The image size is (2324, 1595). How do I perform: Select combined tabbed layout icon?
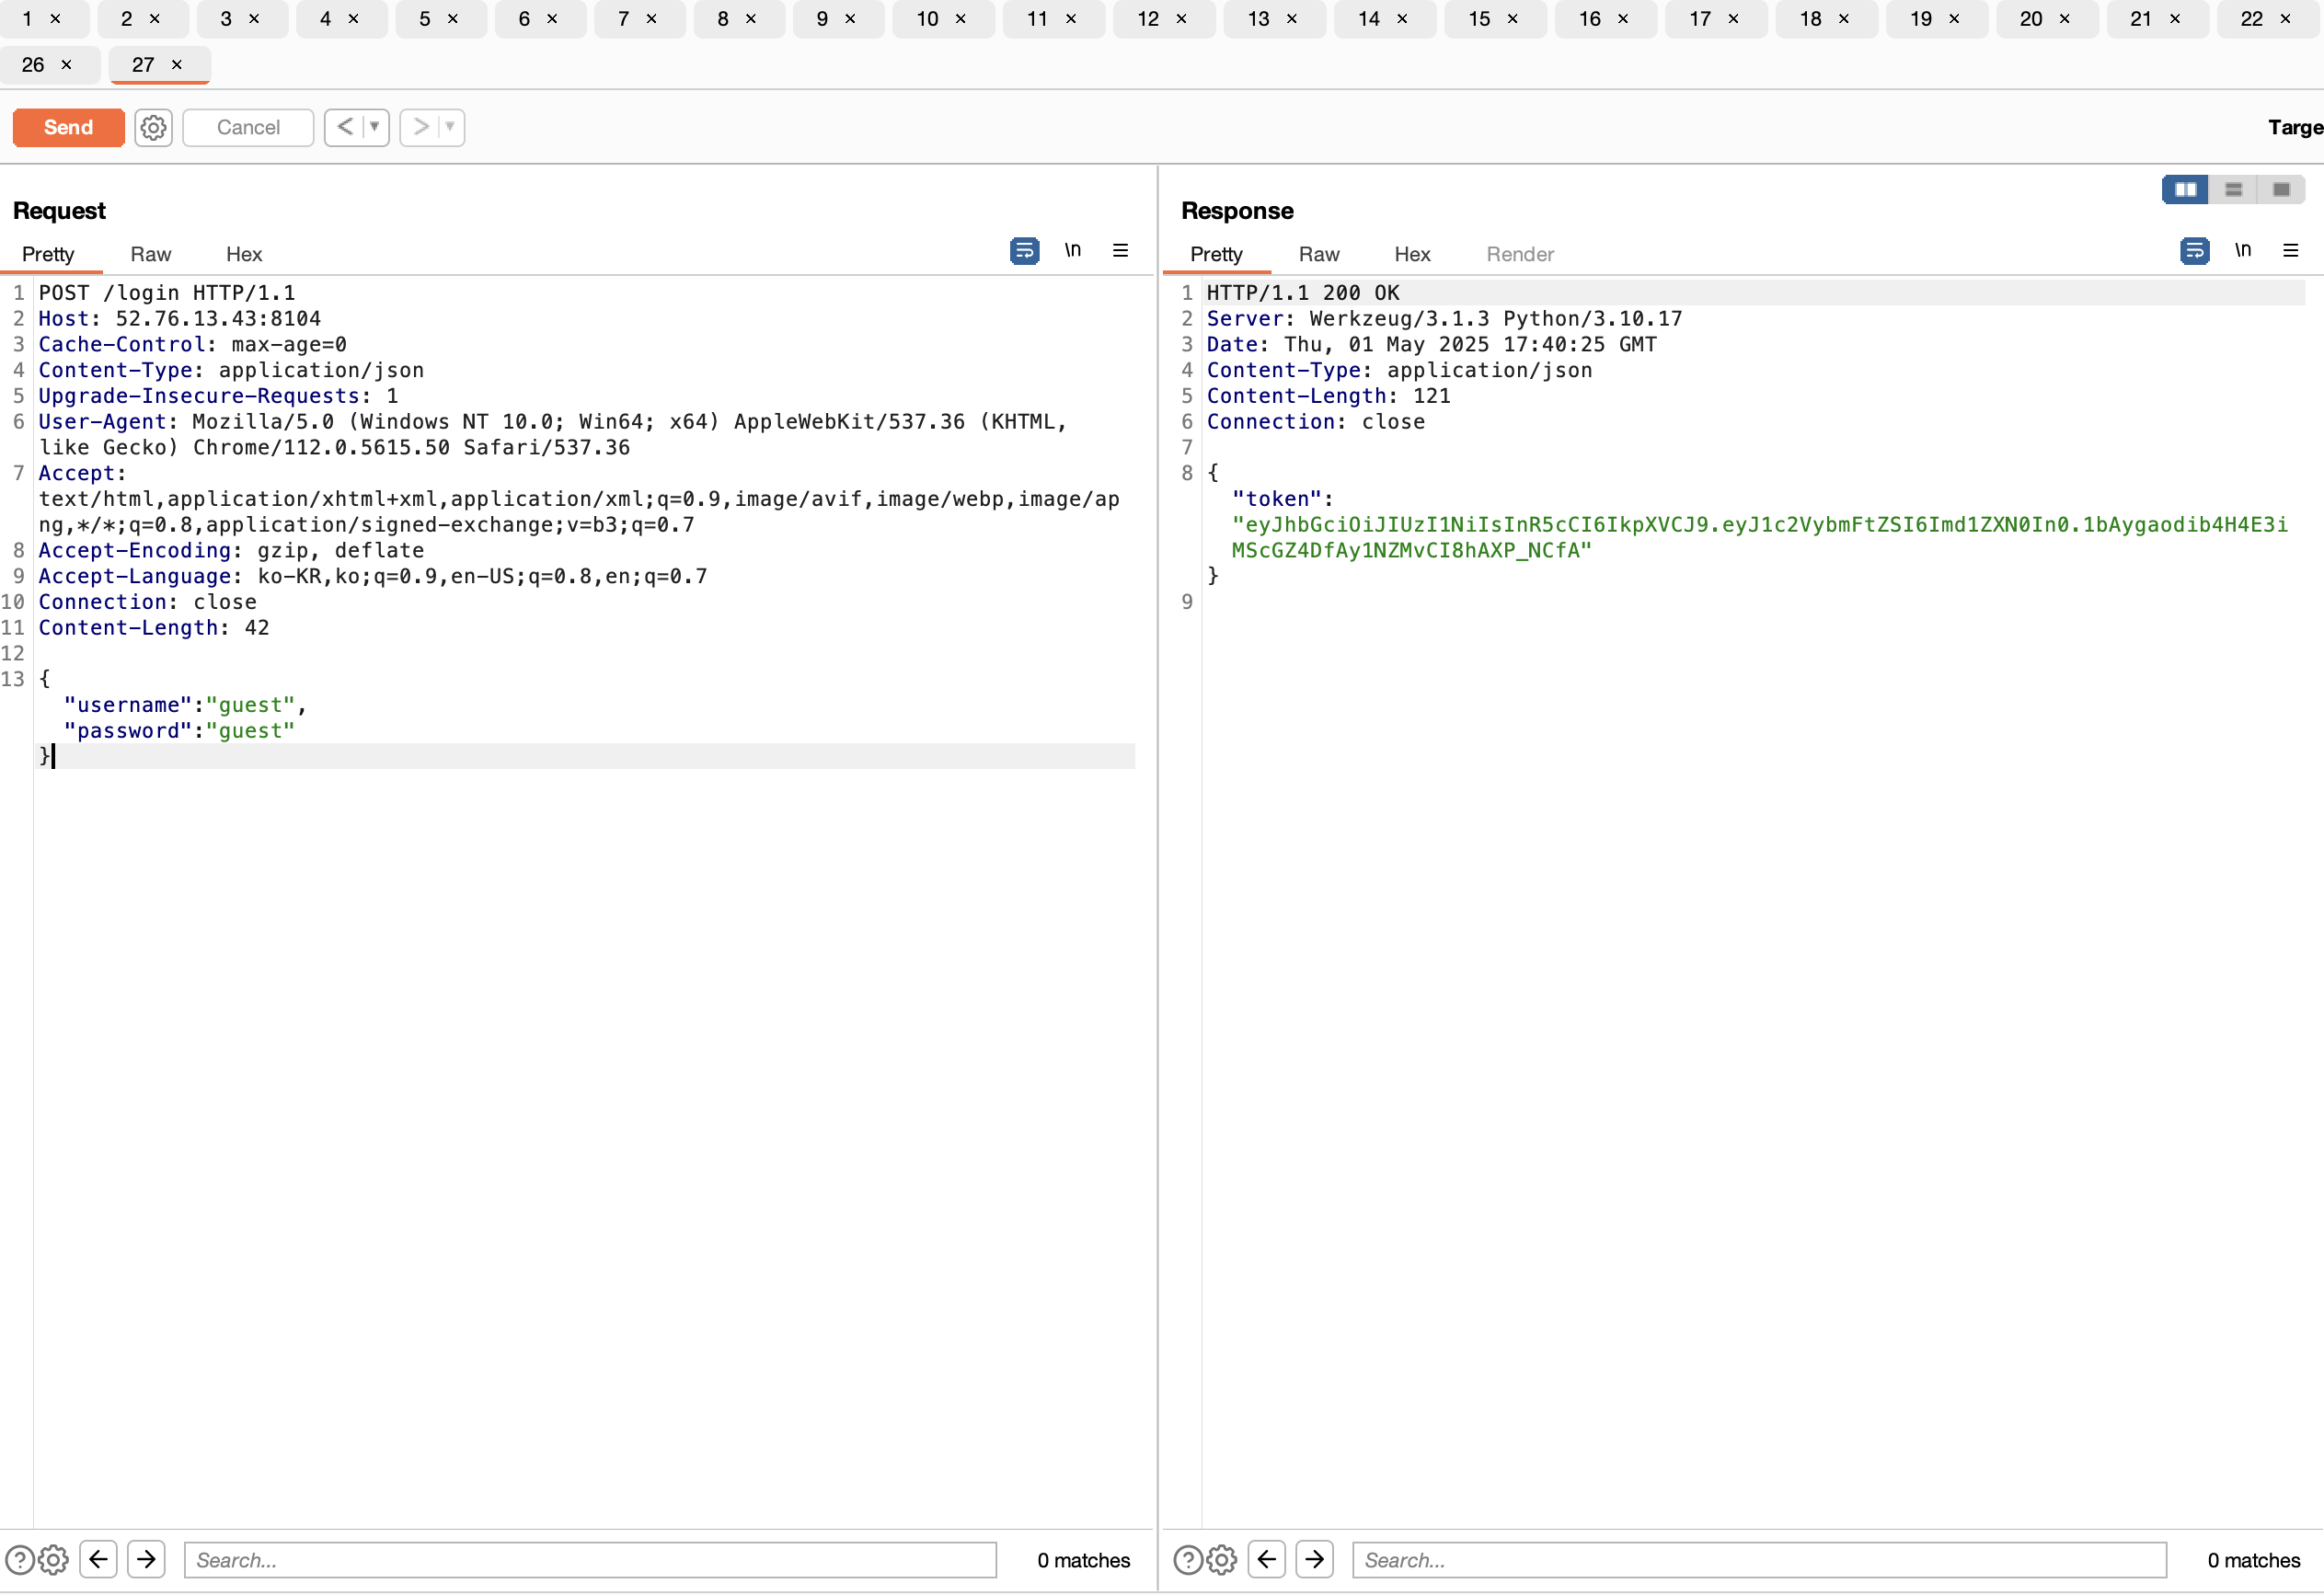click(2281, 189)
